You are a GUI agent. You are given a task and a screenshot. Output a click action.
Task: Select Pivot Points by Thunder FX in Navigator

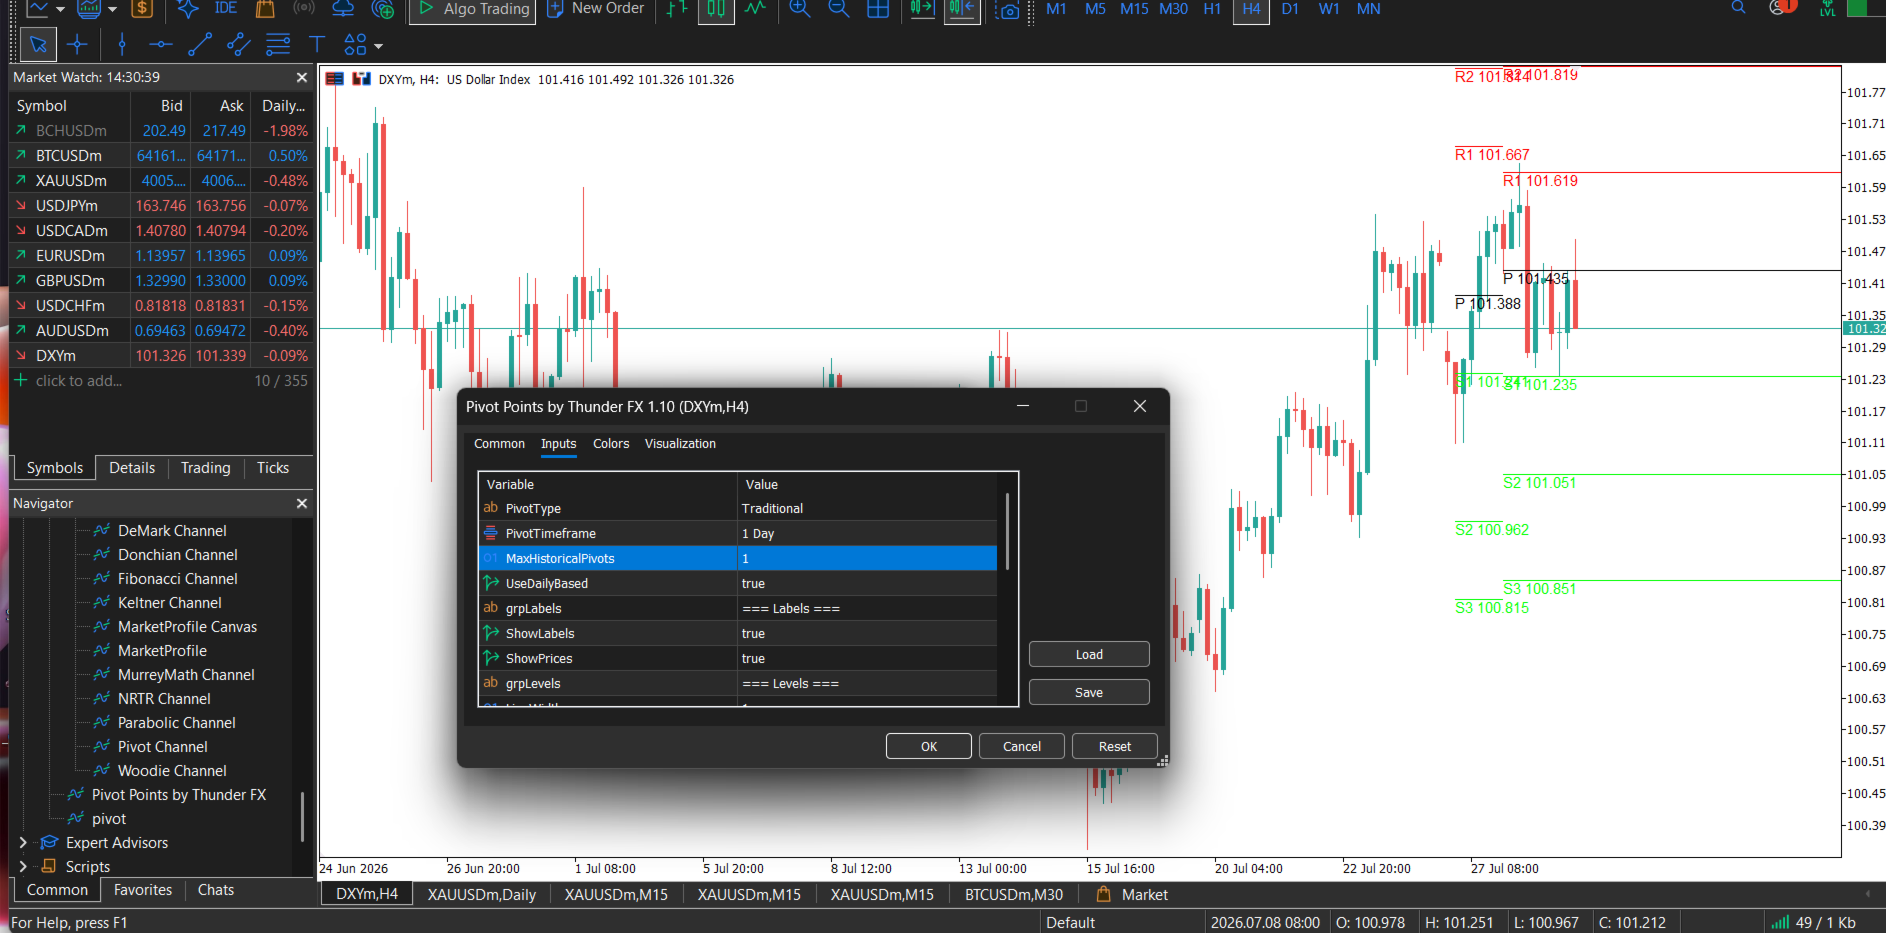coord(179,795)
